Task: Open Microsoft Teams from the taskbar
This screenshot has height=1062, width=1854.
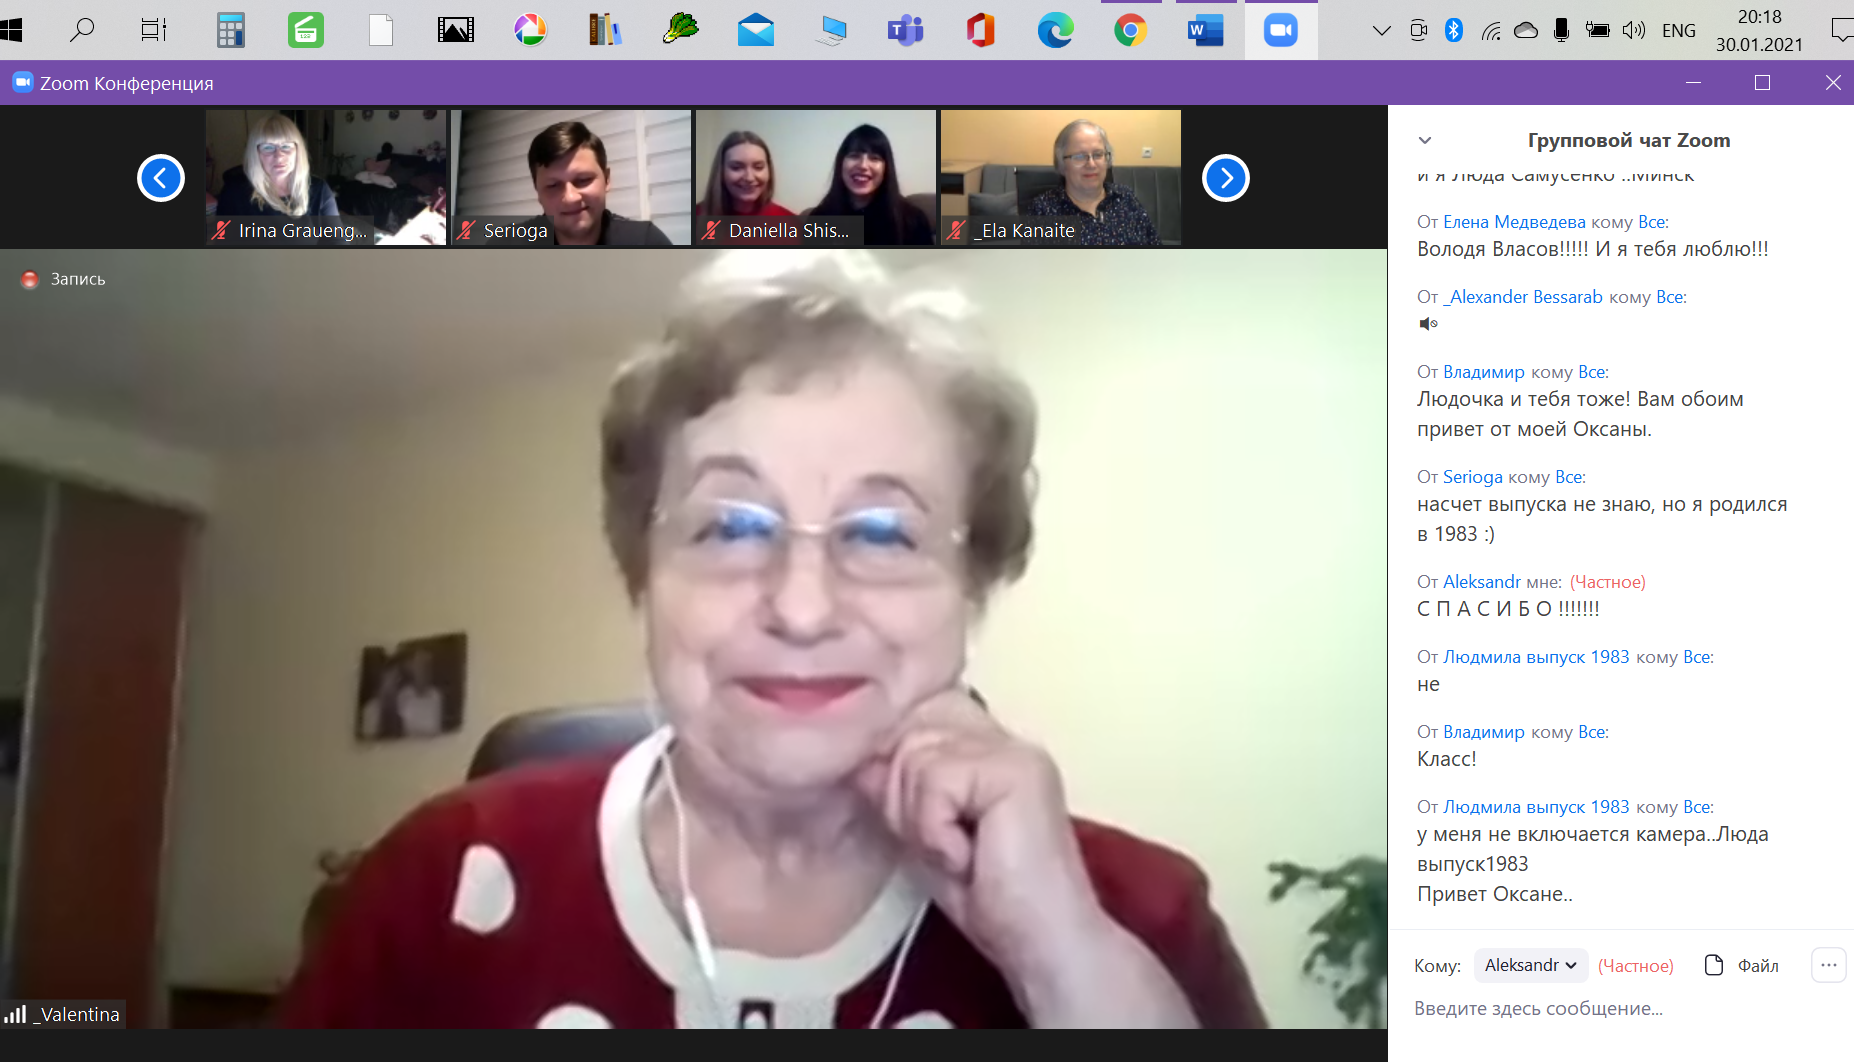Action: [x=905, y=31]
